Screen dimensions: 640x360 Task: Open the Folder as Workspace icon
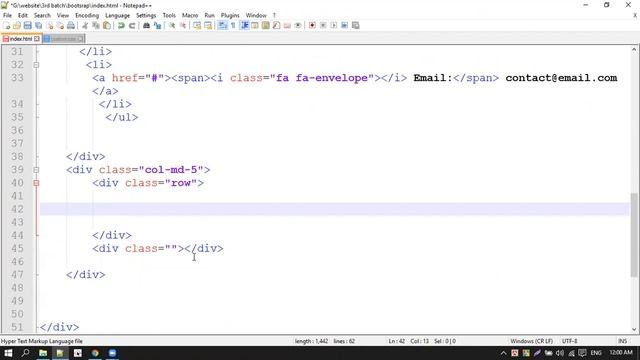pos(287,25)
